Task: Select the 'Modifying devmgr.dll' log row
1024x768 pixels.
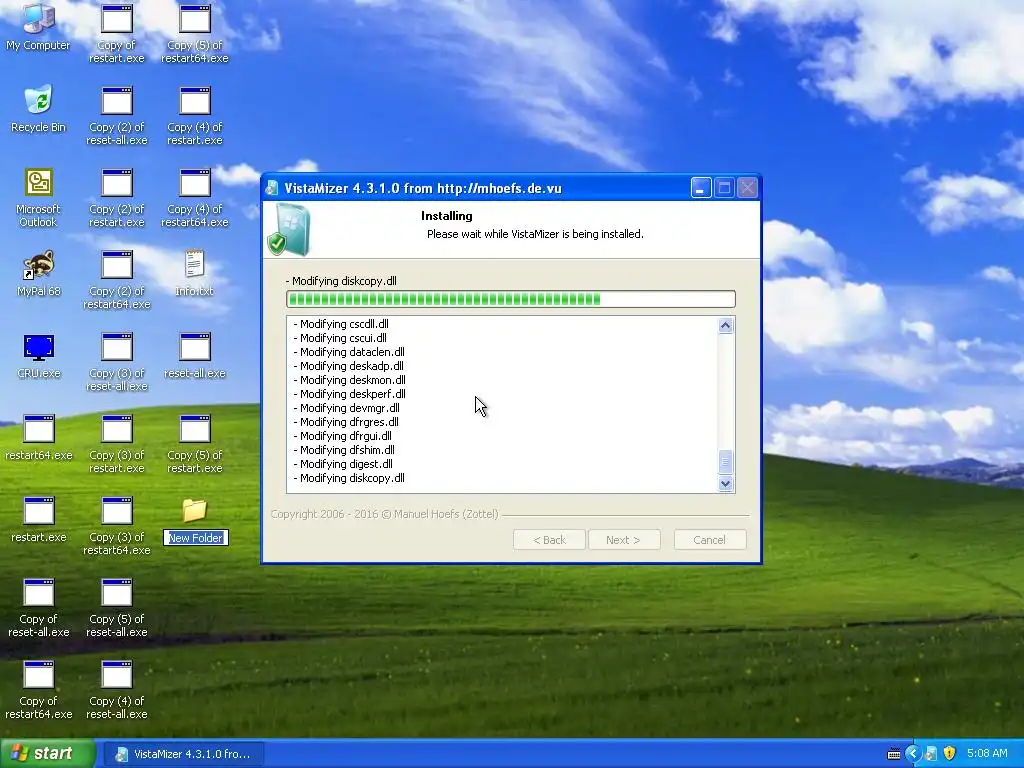Action: [x=346, y=408]
